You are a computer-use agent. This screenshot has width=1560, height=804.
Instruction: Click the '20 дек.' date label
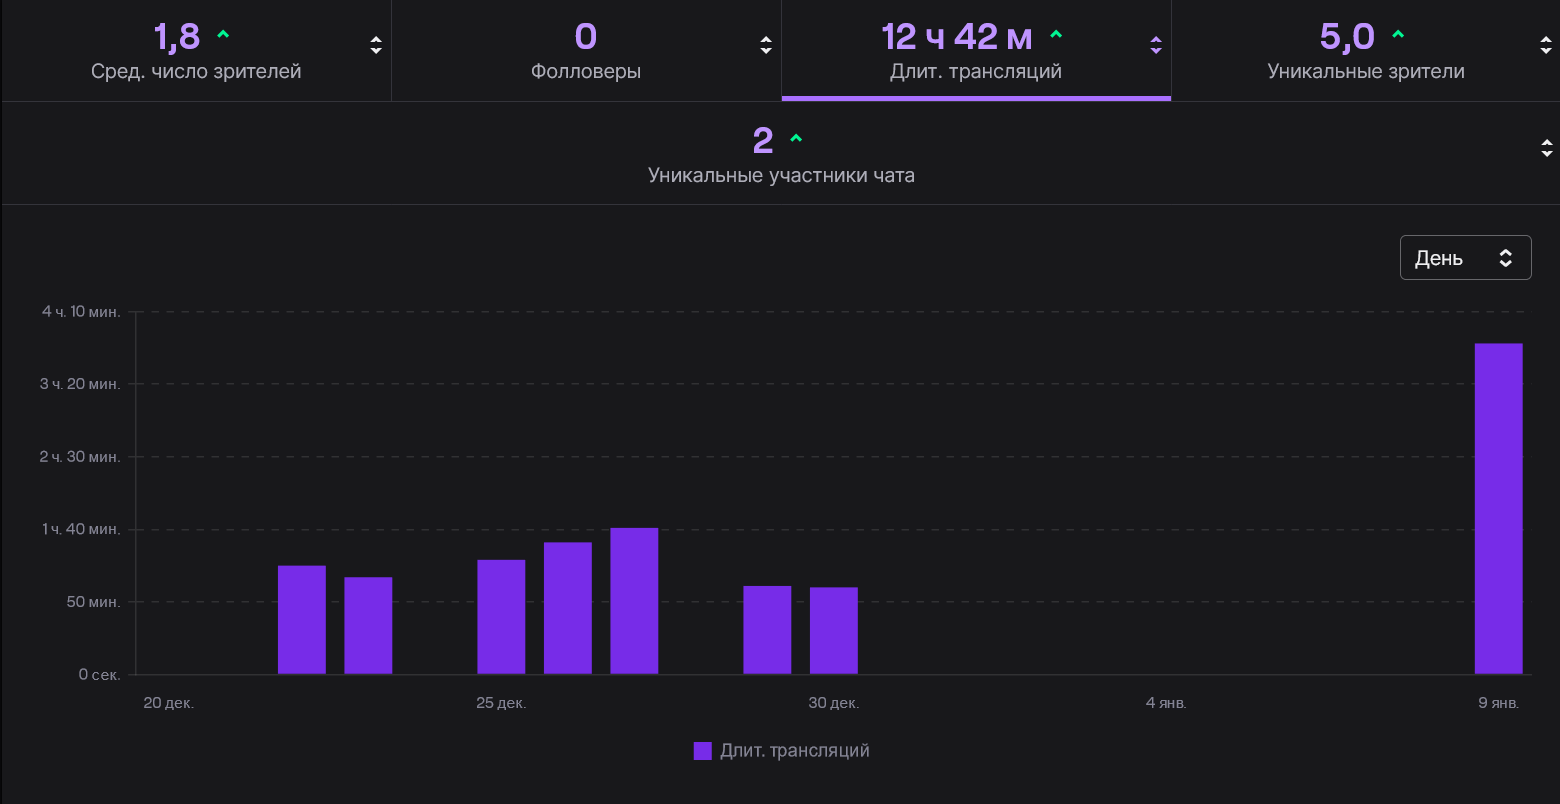169,704
